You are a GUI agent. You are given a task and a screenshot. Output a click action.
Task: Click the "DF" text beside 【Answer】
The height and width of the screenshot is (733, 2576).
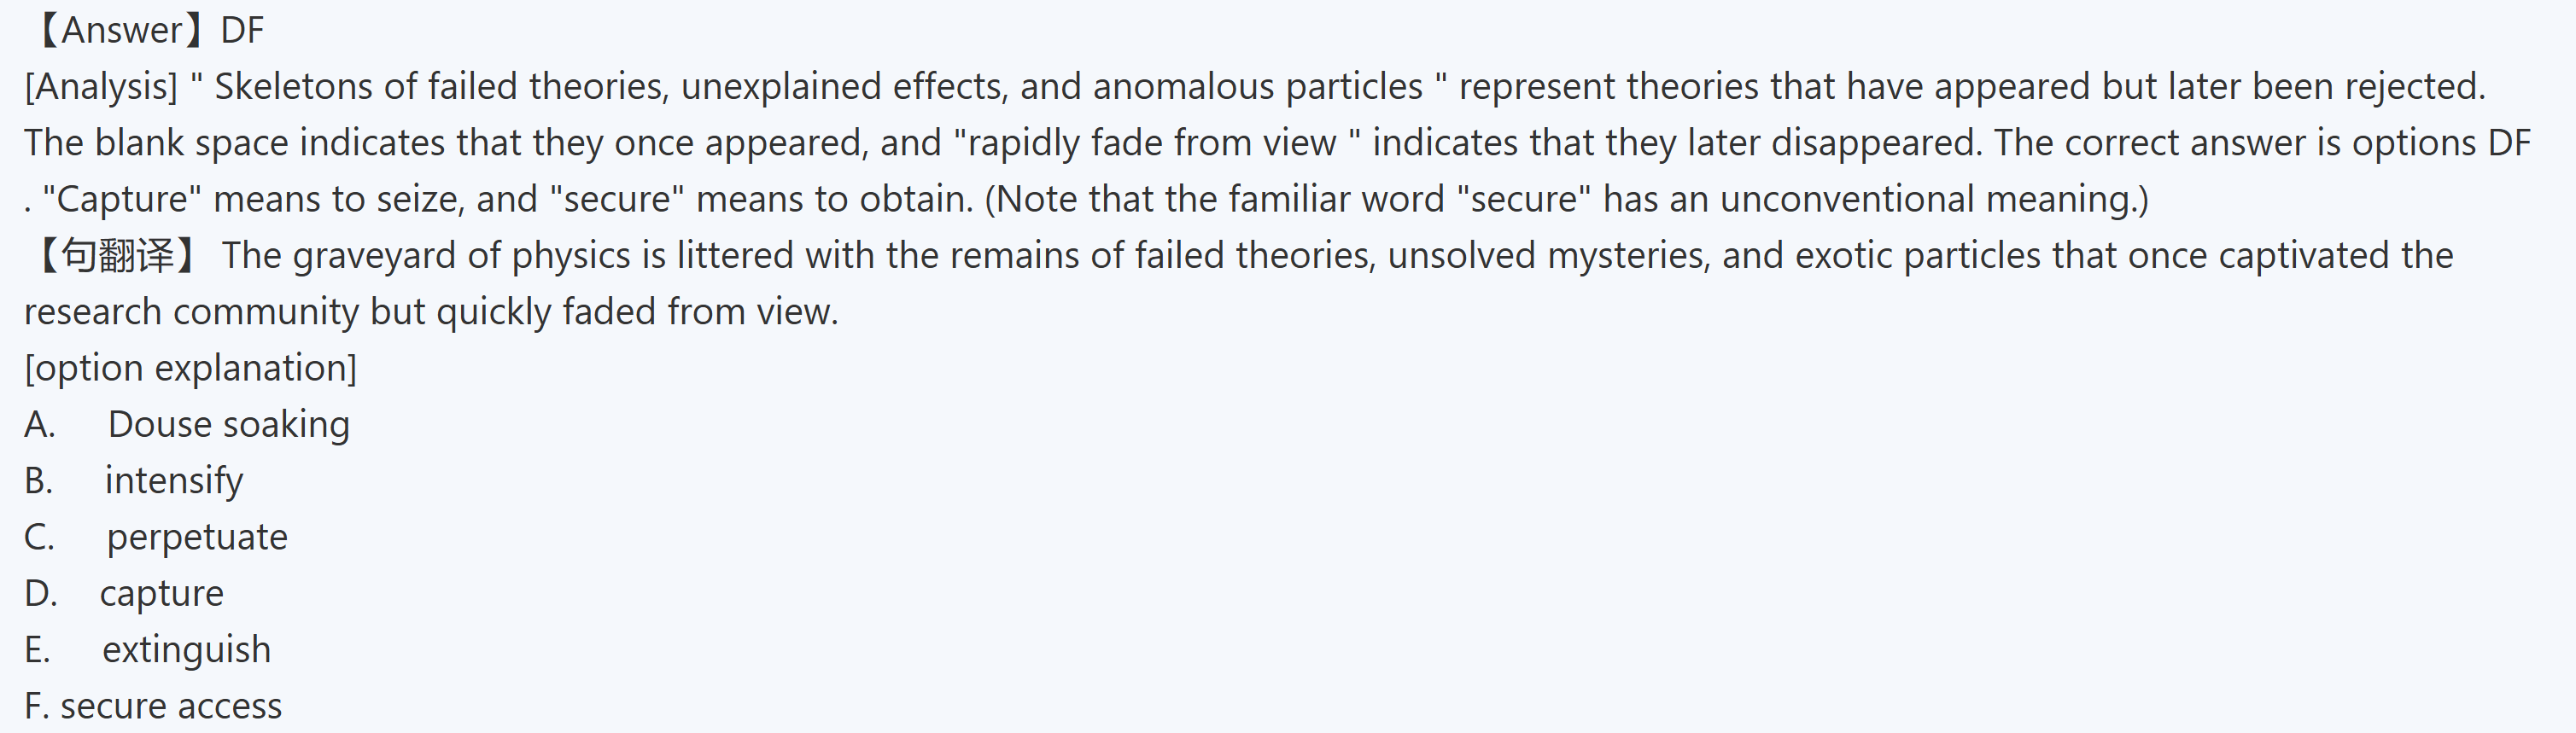242,31
